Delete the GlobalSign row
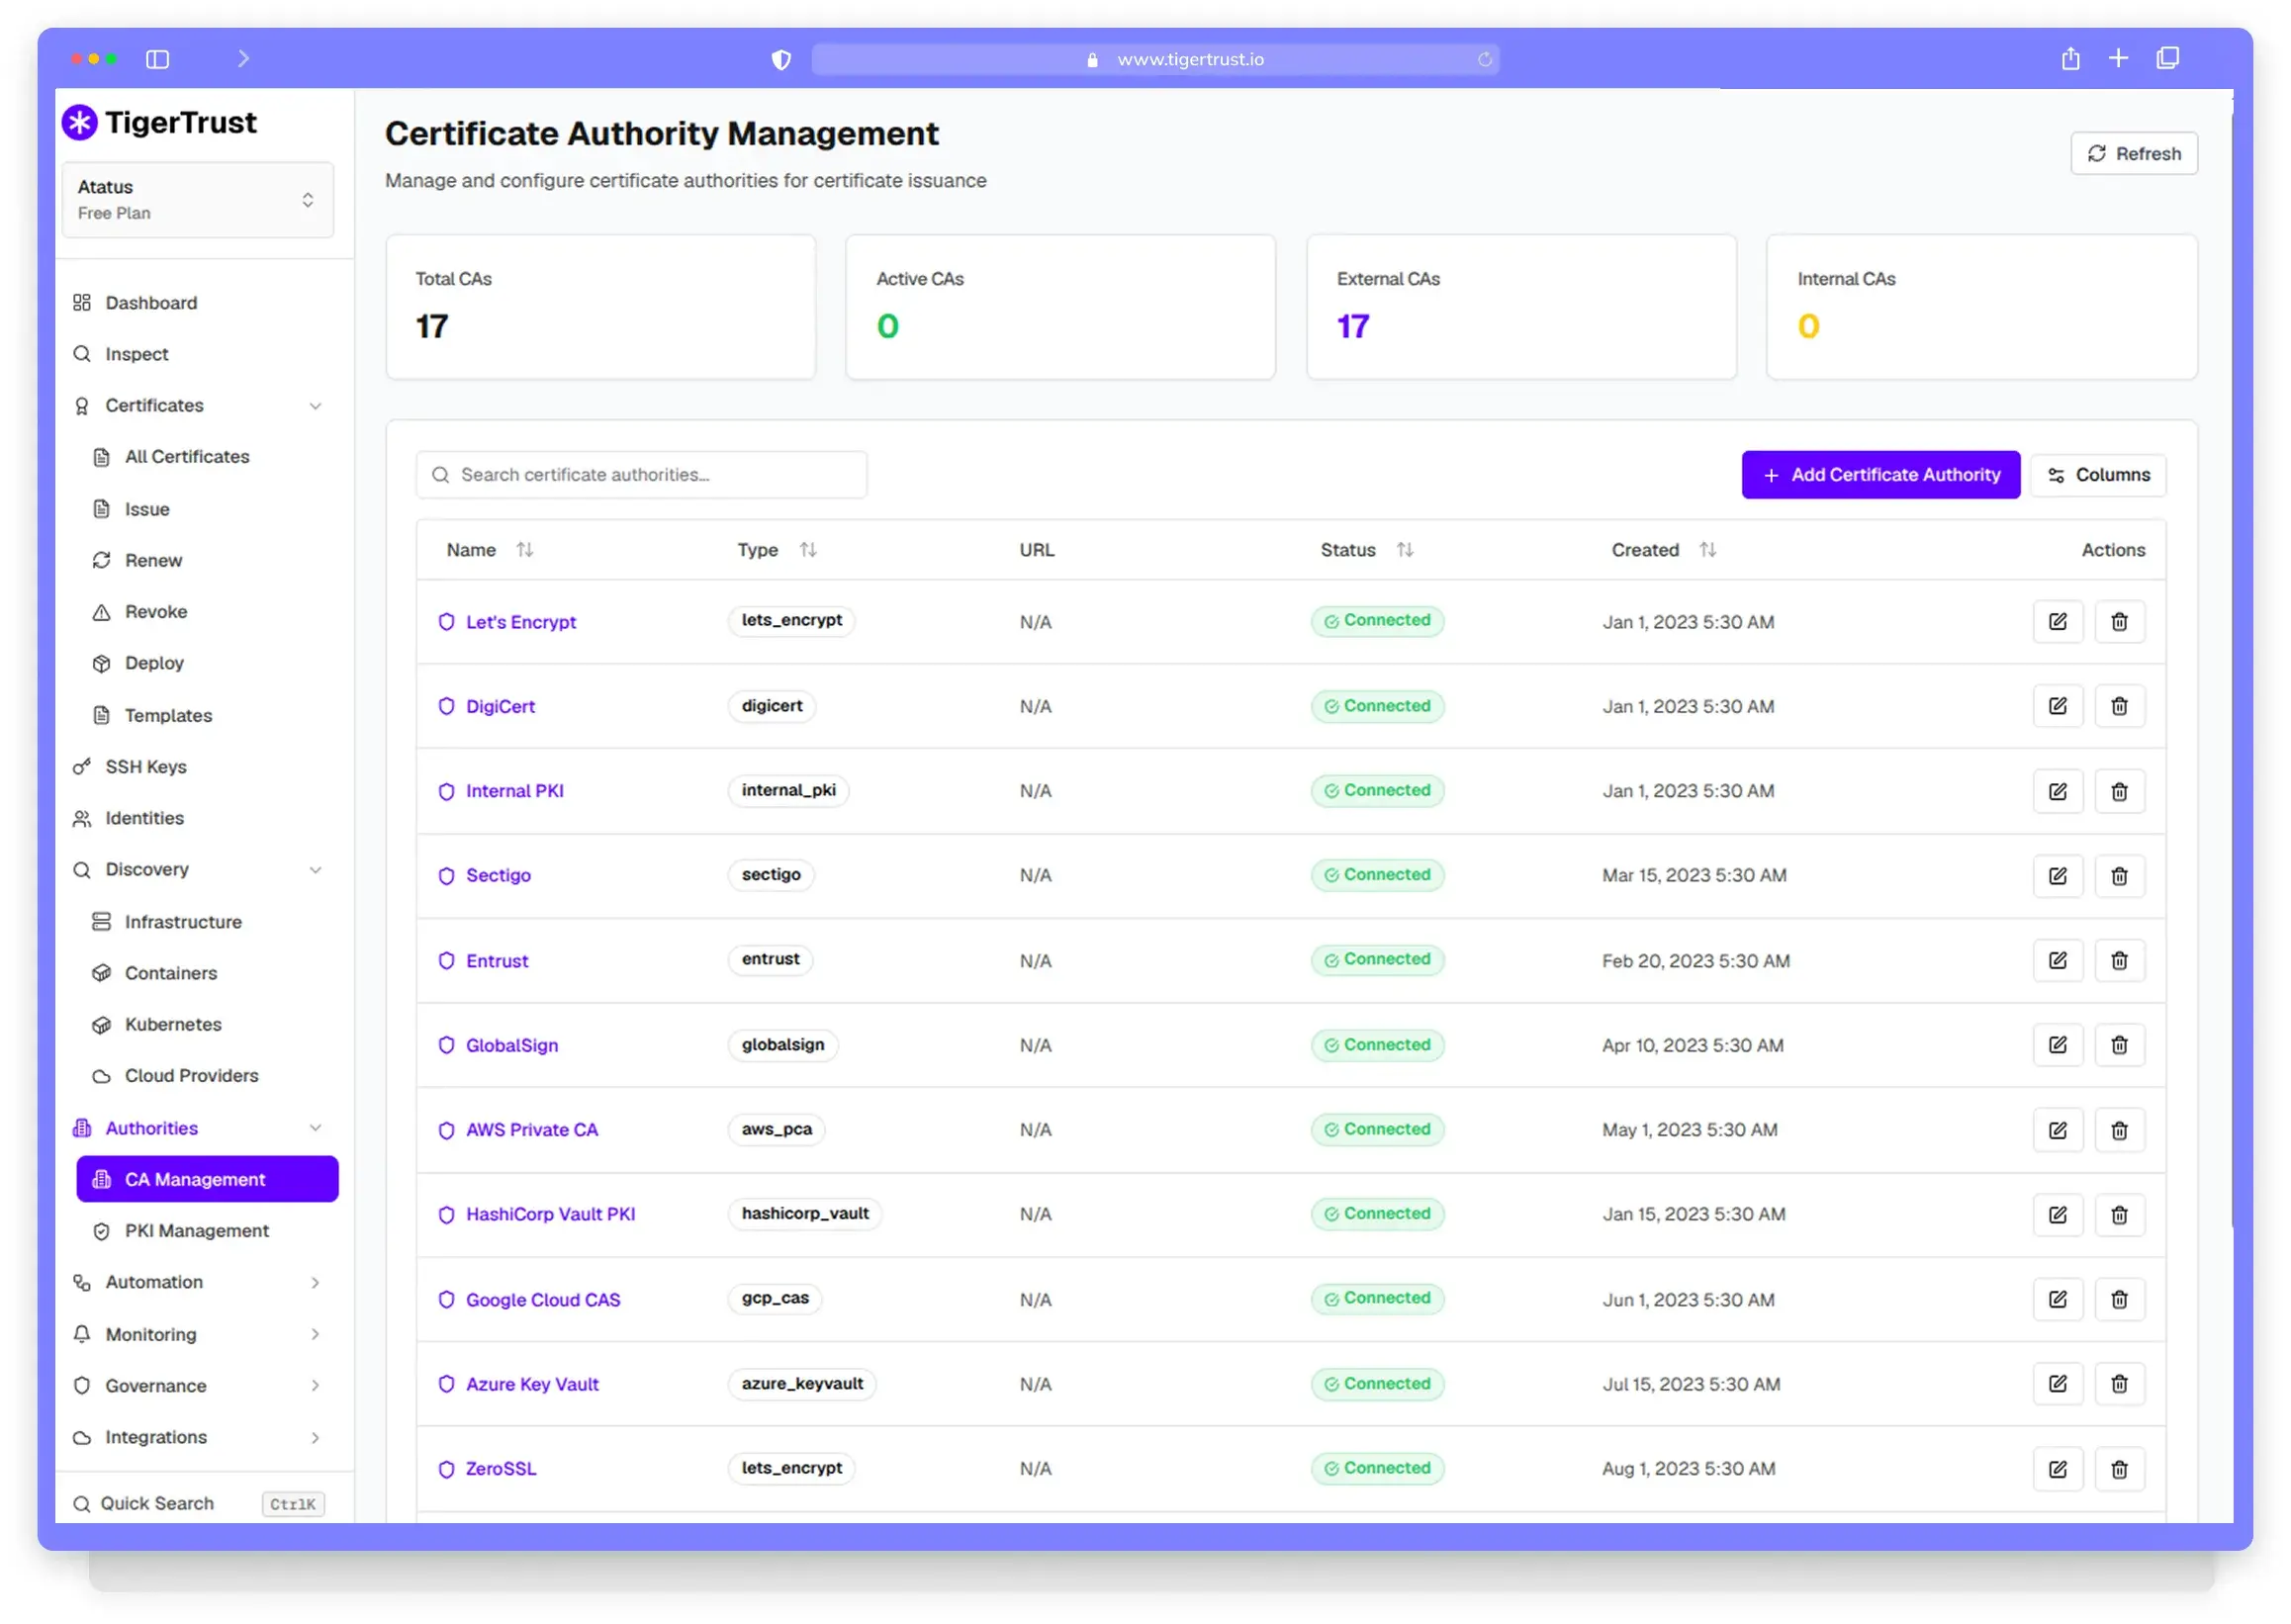The height and width of the screenshot is (1624, 2291). [2118, 1044]
